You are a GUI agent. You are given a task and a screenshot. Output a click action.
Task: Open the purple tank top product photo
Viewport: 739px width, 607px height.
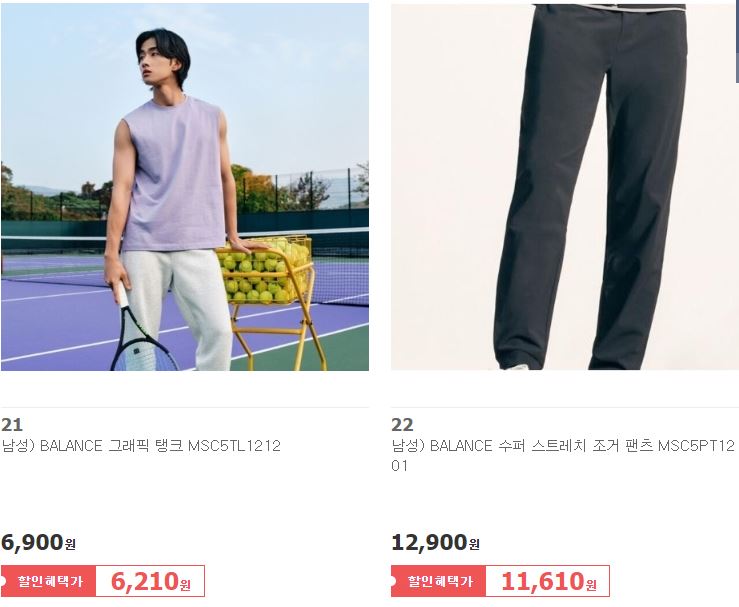click(x=185, y=187)
